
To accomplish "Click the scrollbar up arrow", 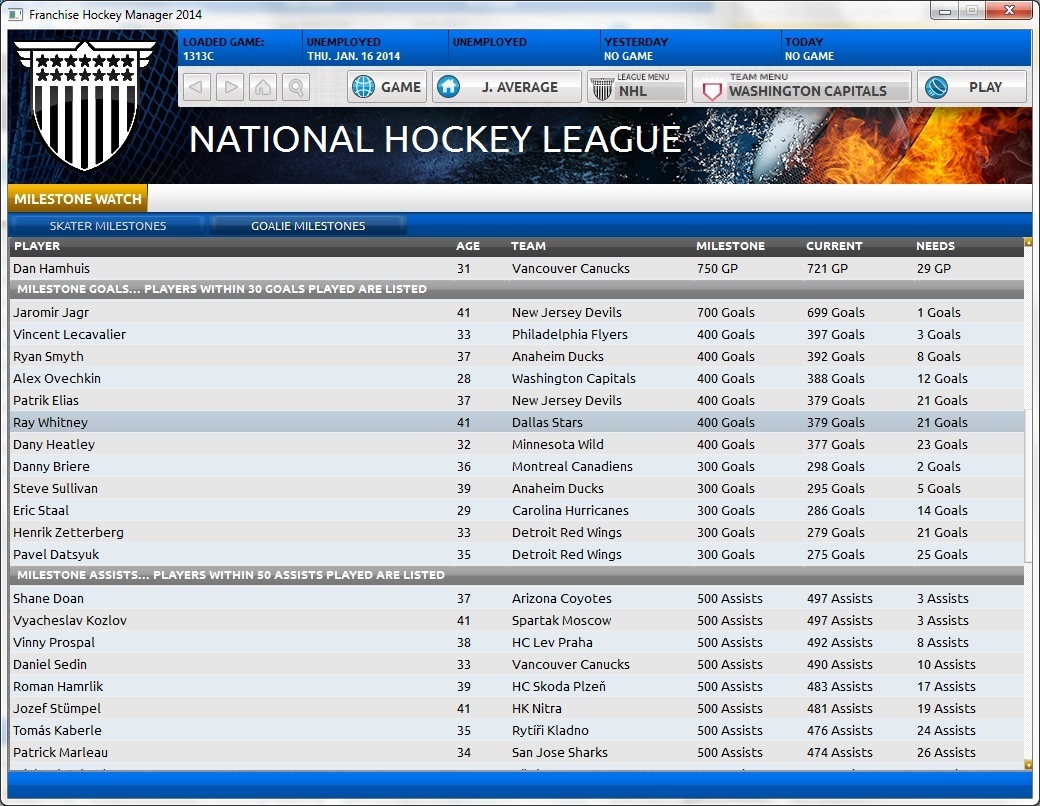I will click(x=1028, y=243).
